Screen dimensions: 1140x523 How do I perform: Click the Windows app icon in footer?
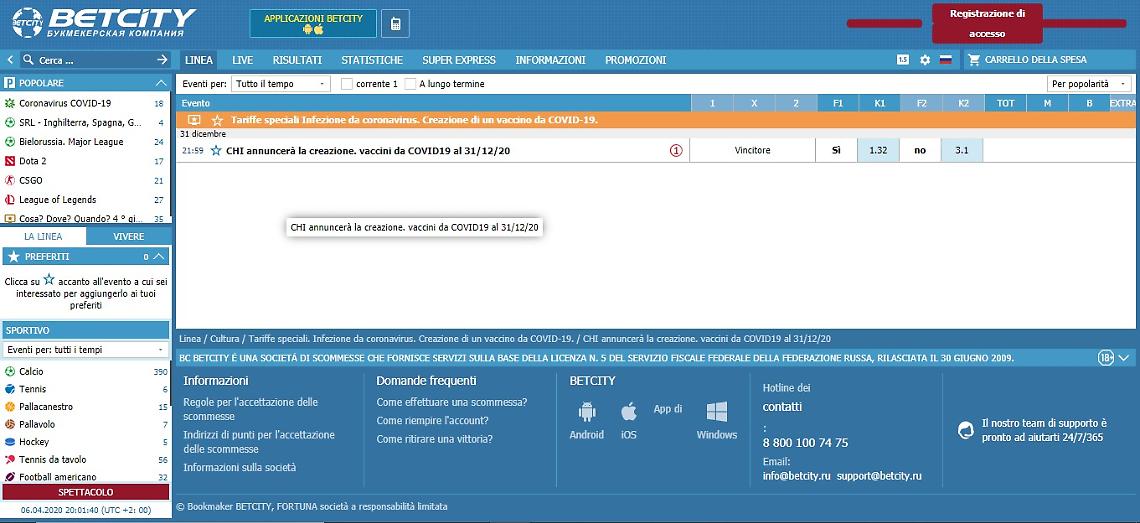tap(717, 412)
